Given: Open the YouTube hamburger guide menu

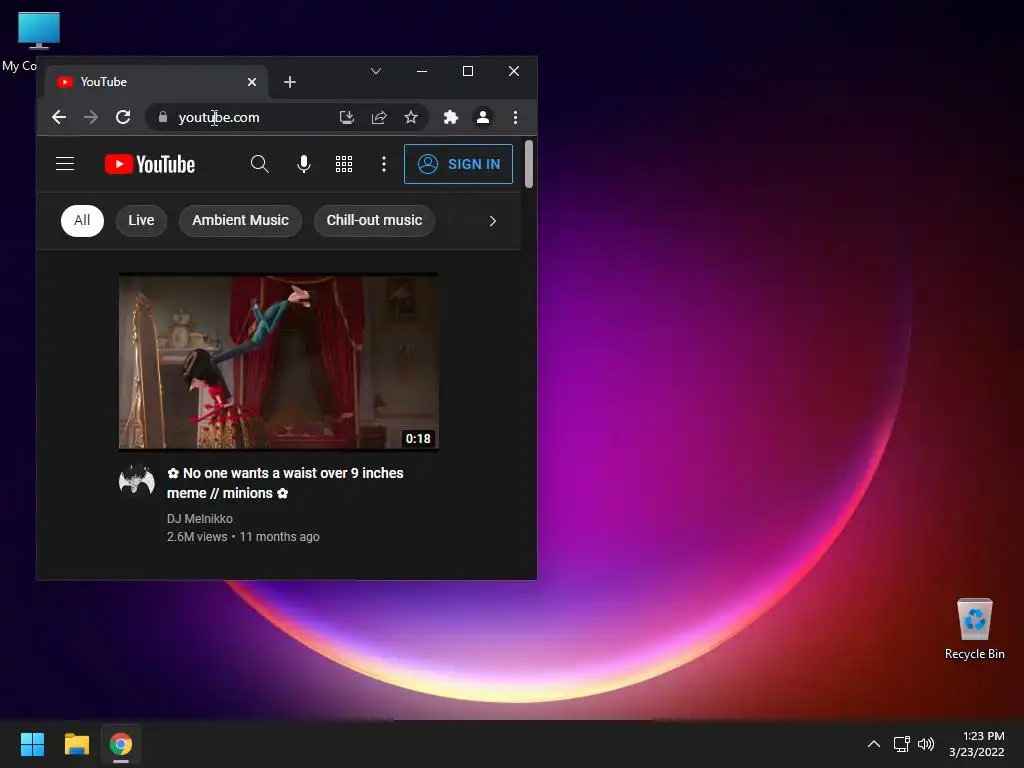Looking at the screenshot, I should pyautogui.click(x=65, y=164).
